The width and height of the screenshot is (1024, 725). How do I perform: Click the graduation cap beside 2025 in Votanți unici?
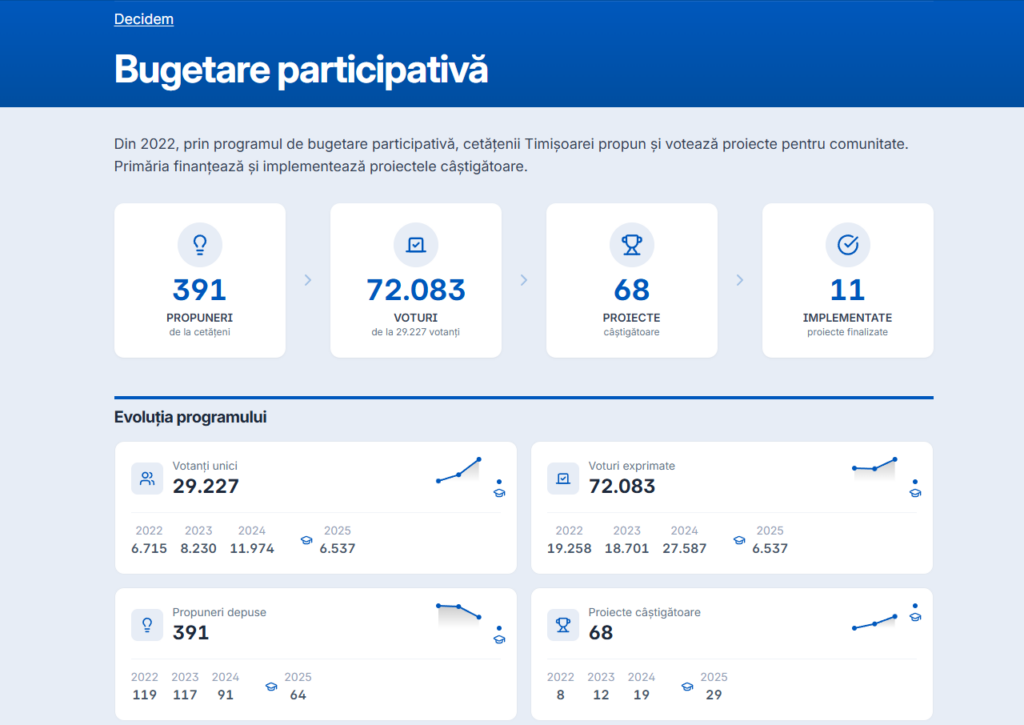point(305,539)
